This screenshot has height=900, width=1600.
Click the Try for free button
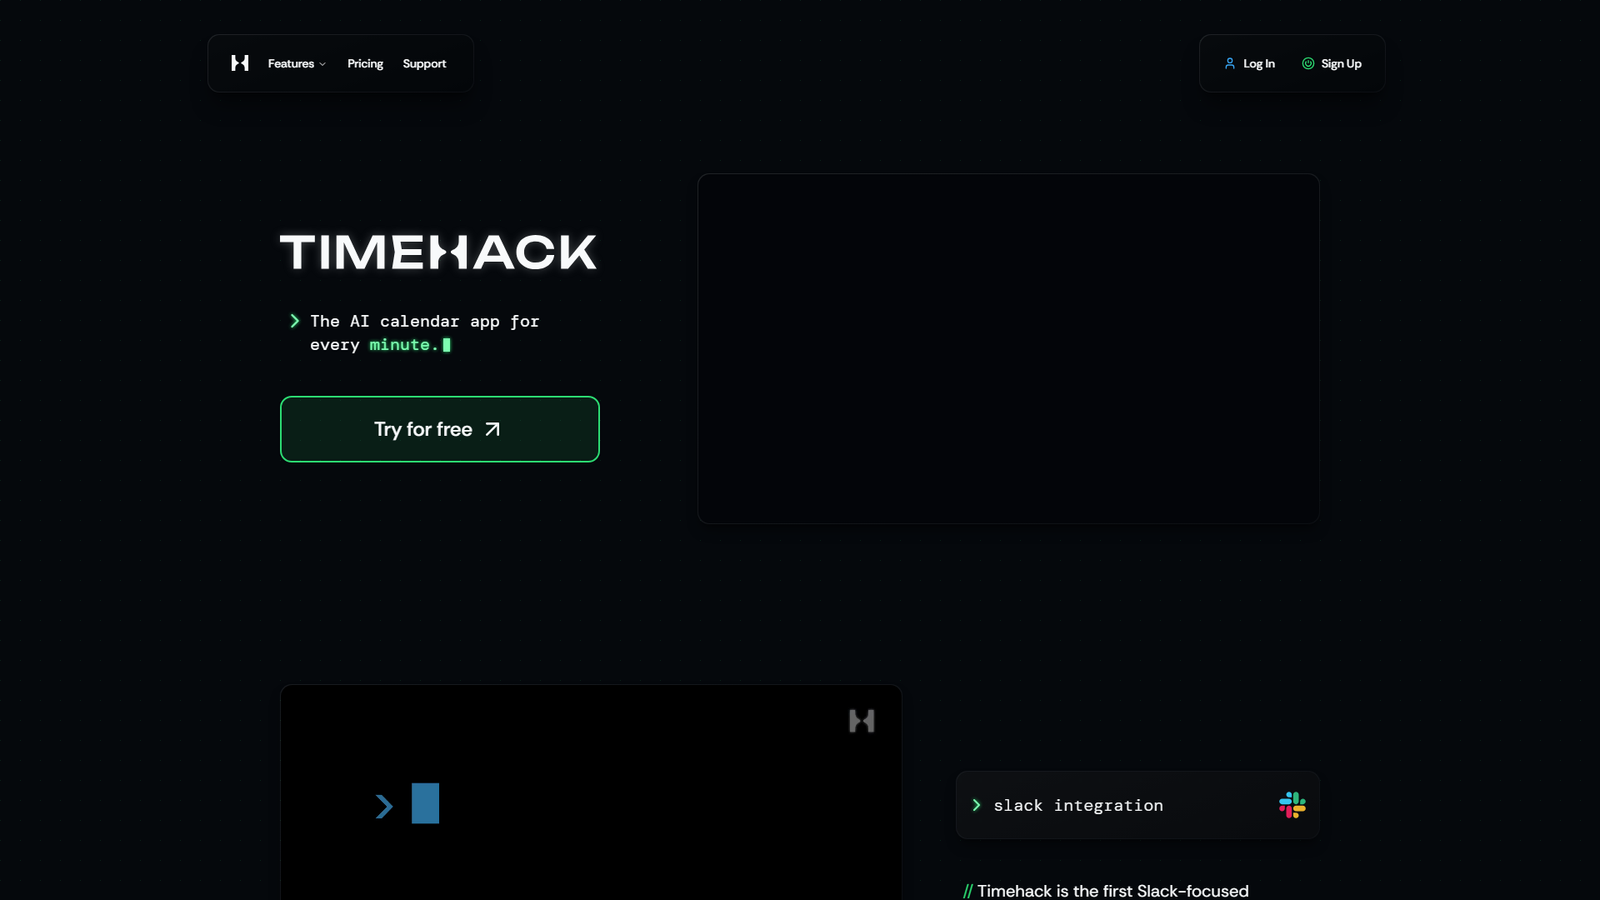coord(439,429)
